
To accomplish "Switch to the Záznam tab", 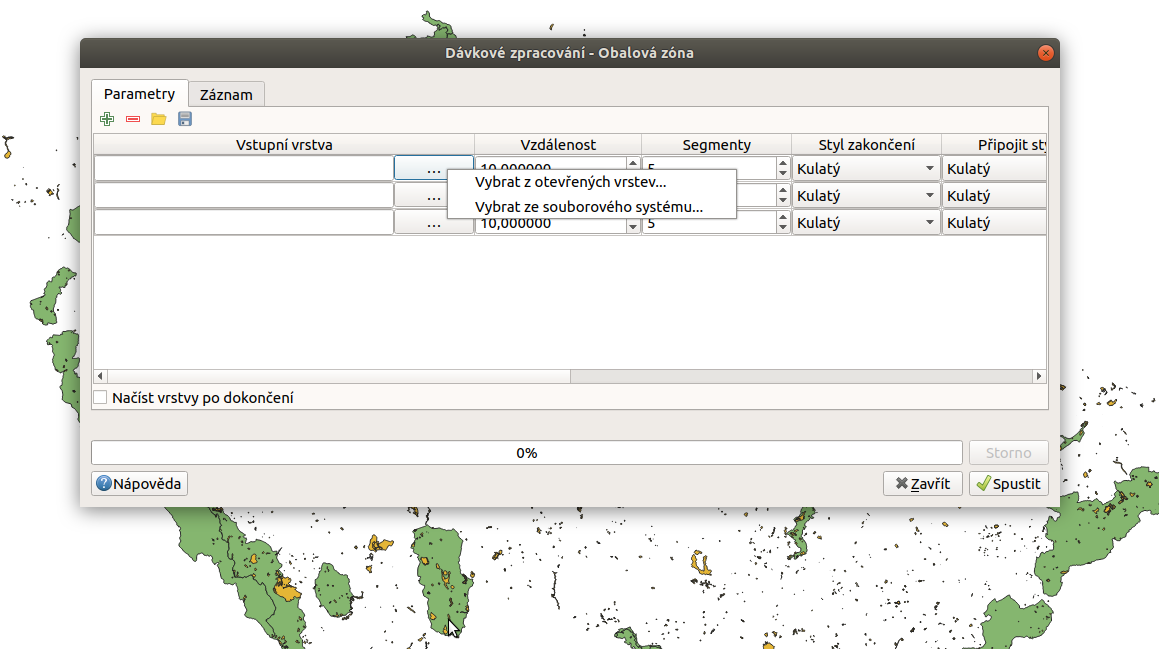I will [226, 95].
